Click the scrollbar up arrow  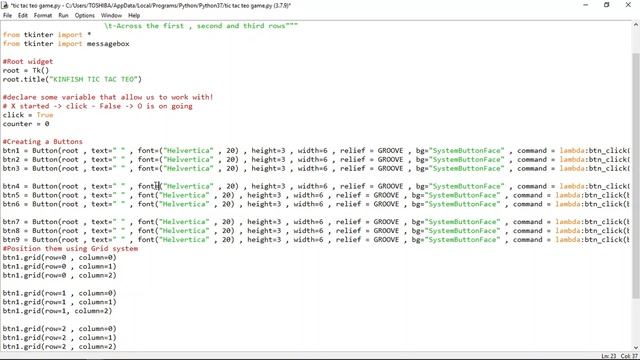[636, 25]
